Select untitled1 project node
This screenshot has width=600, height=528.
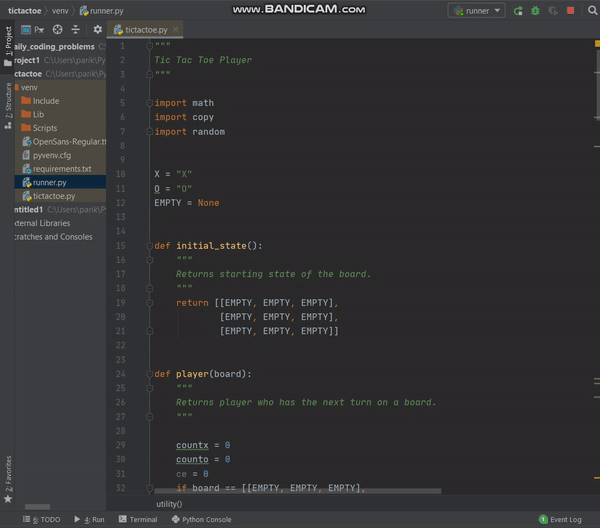(x=60, y=210)
